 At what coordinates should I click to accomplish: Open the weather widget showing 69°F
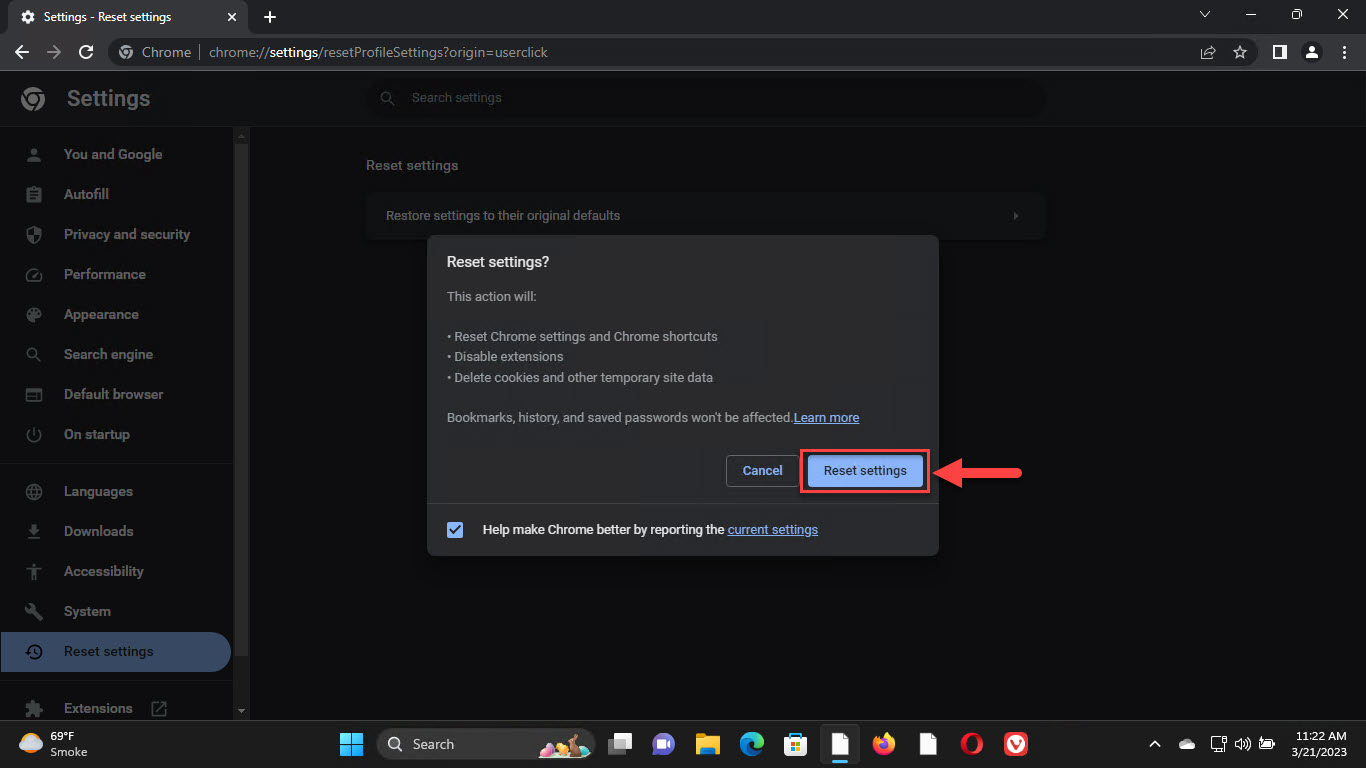point(55,744)
